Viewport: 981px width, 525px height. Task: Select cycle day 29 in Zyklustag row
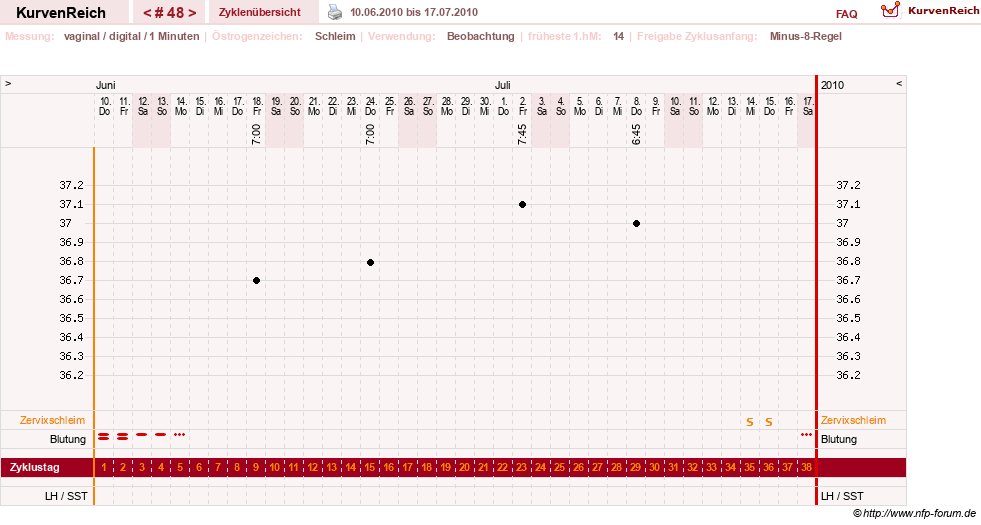636,467
